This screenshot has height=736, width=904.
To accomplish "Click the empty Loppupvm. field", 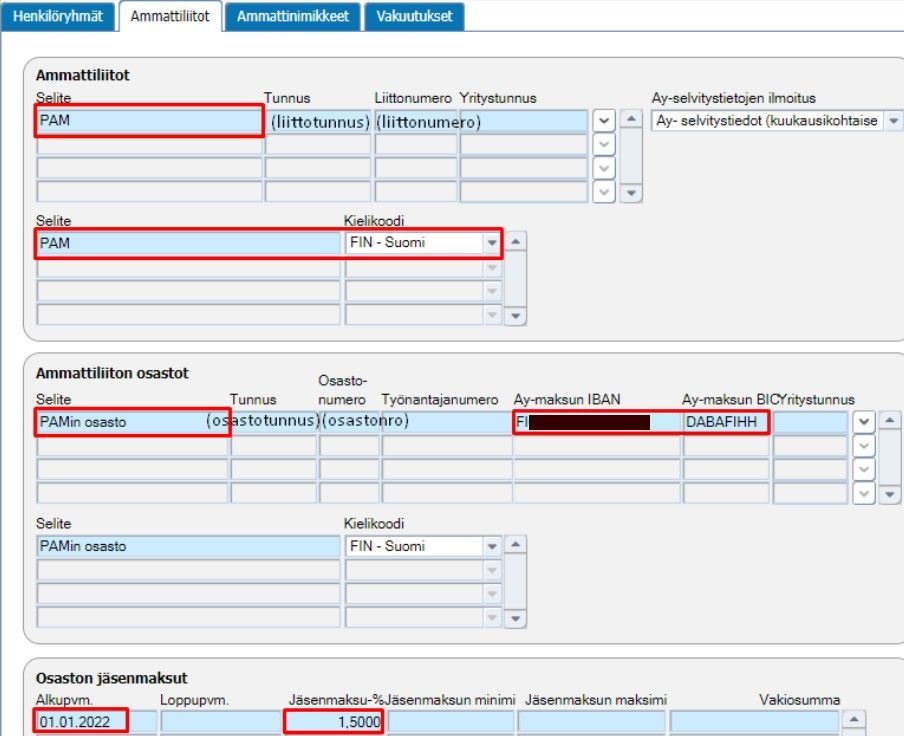I will pyautogui.click(x=221, y=722).
